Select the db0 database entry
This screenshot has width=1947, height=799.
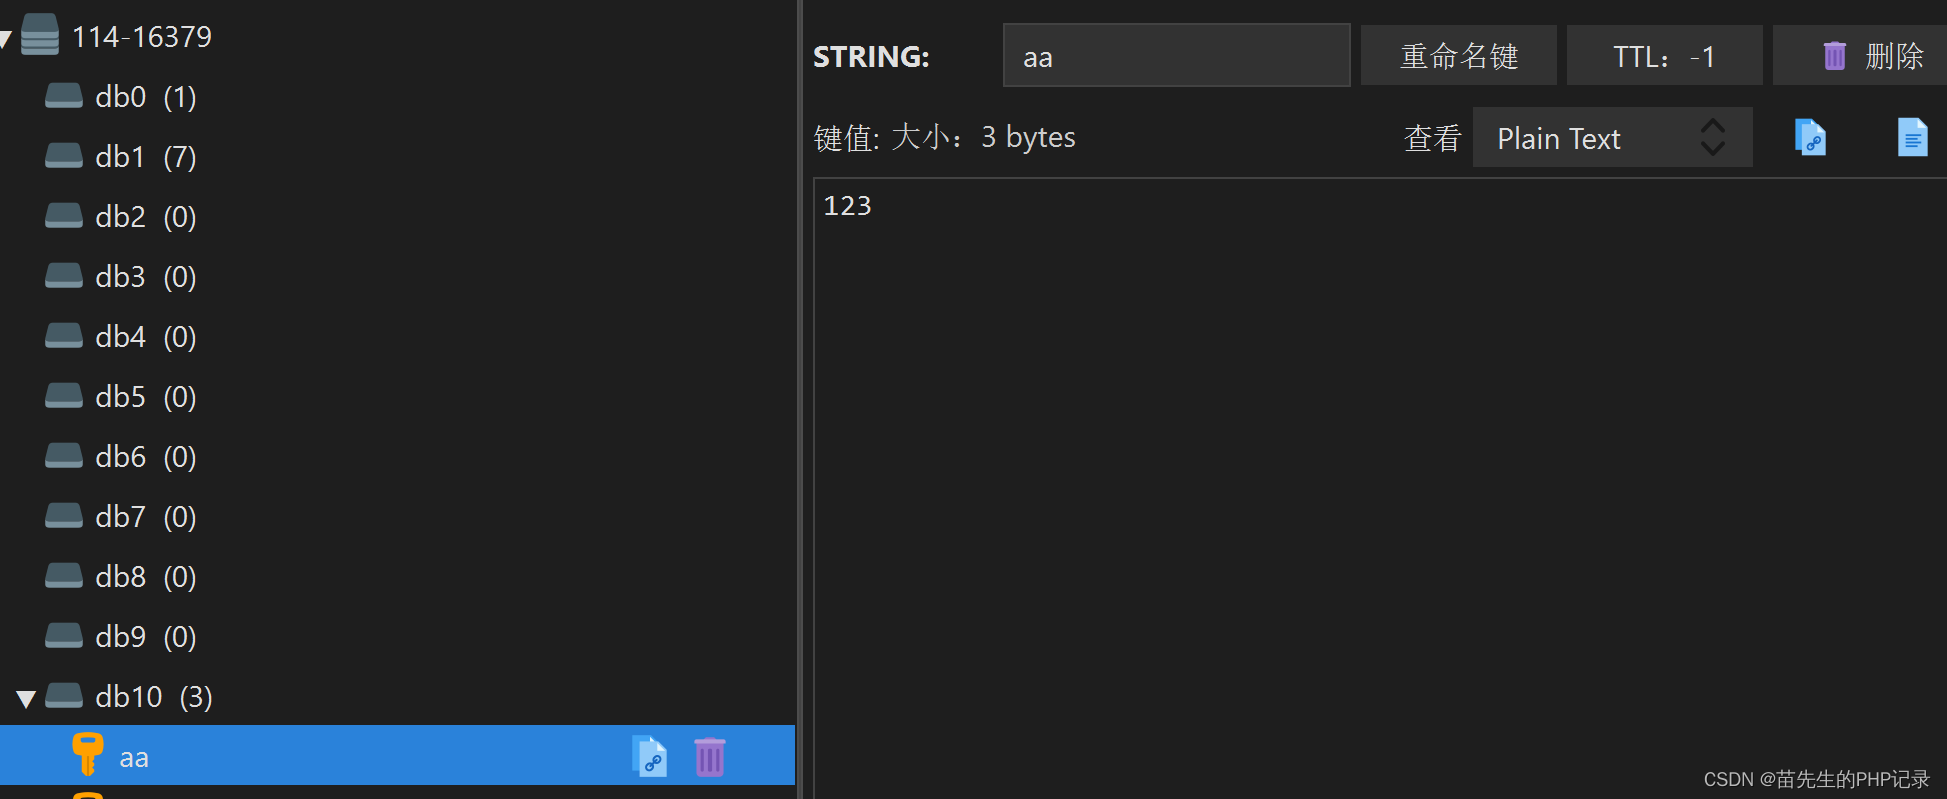pos(120,96)
